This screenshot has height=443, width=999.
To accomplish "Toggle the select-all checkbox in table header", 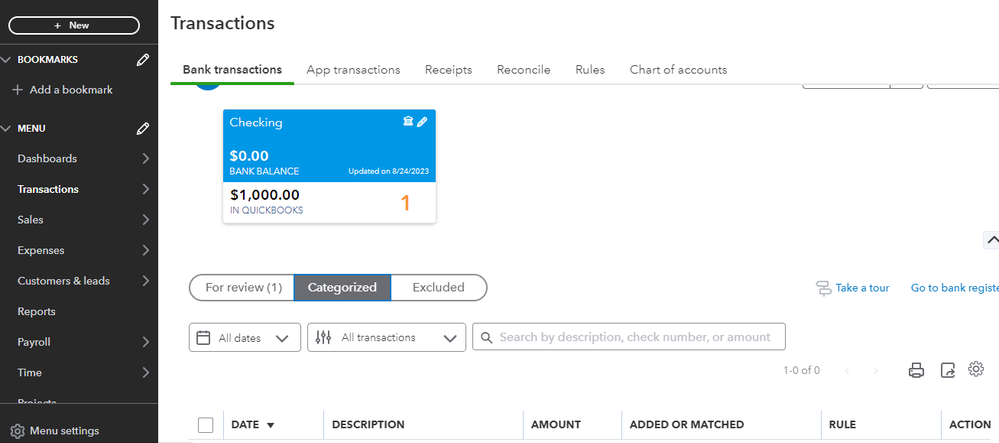I will coord(206,425).
